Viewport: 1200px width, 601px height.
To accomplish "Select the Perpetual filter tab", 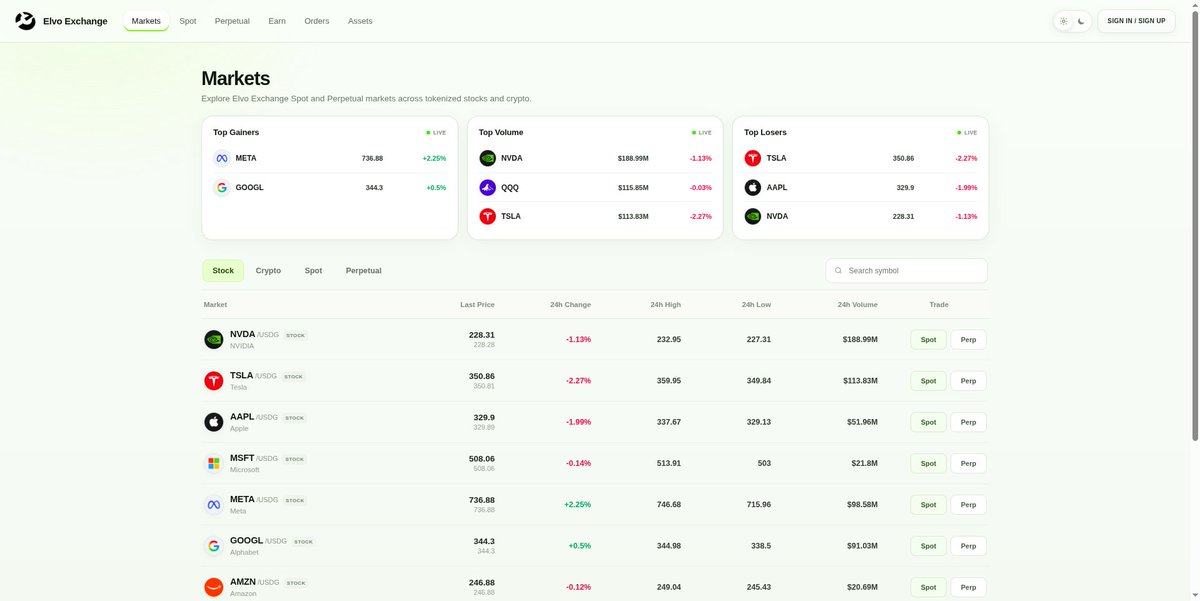I will pos(363,270).
